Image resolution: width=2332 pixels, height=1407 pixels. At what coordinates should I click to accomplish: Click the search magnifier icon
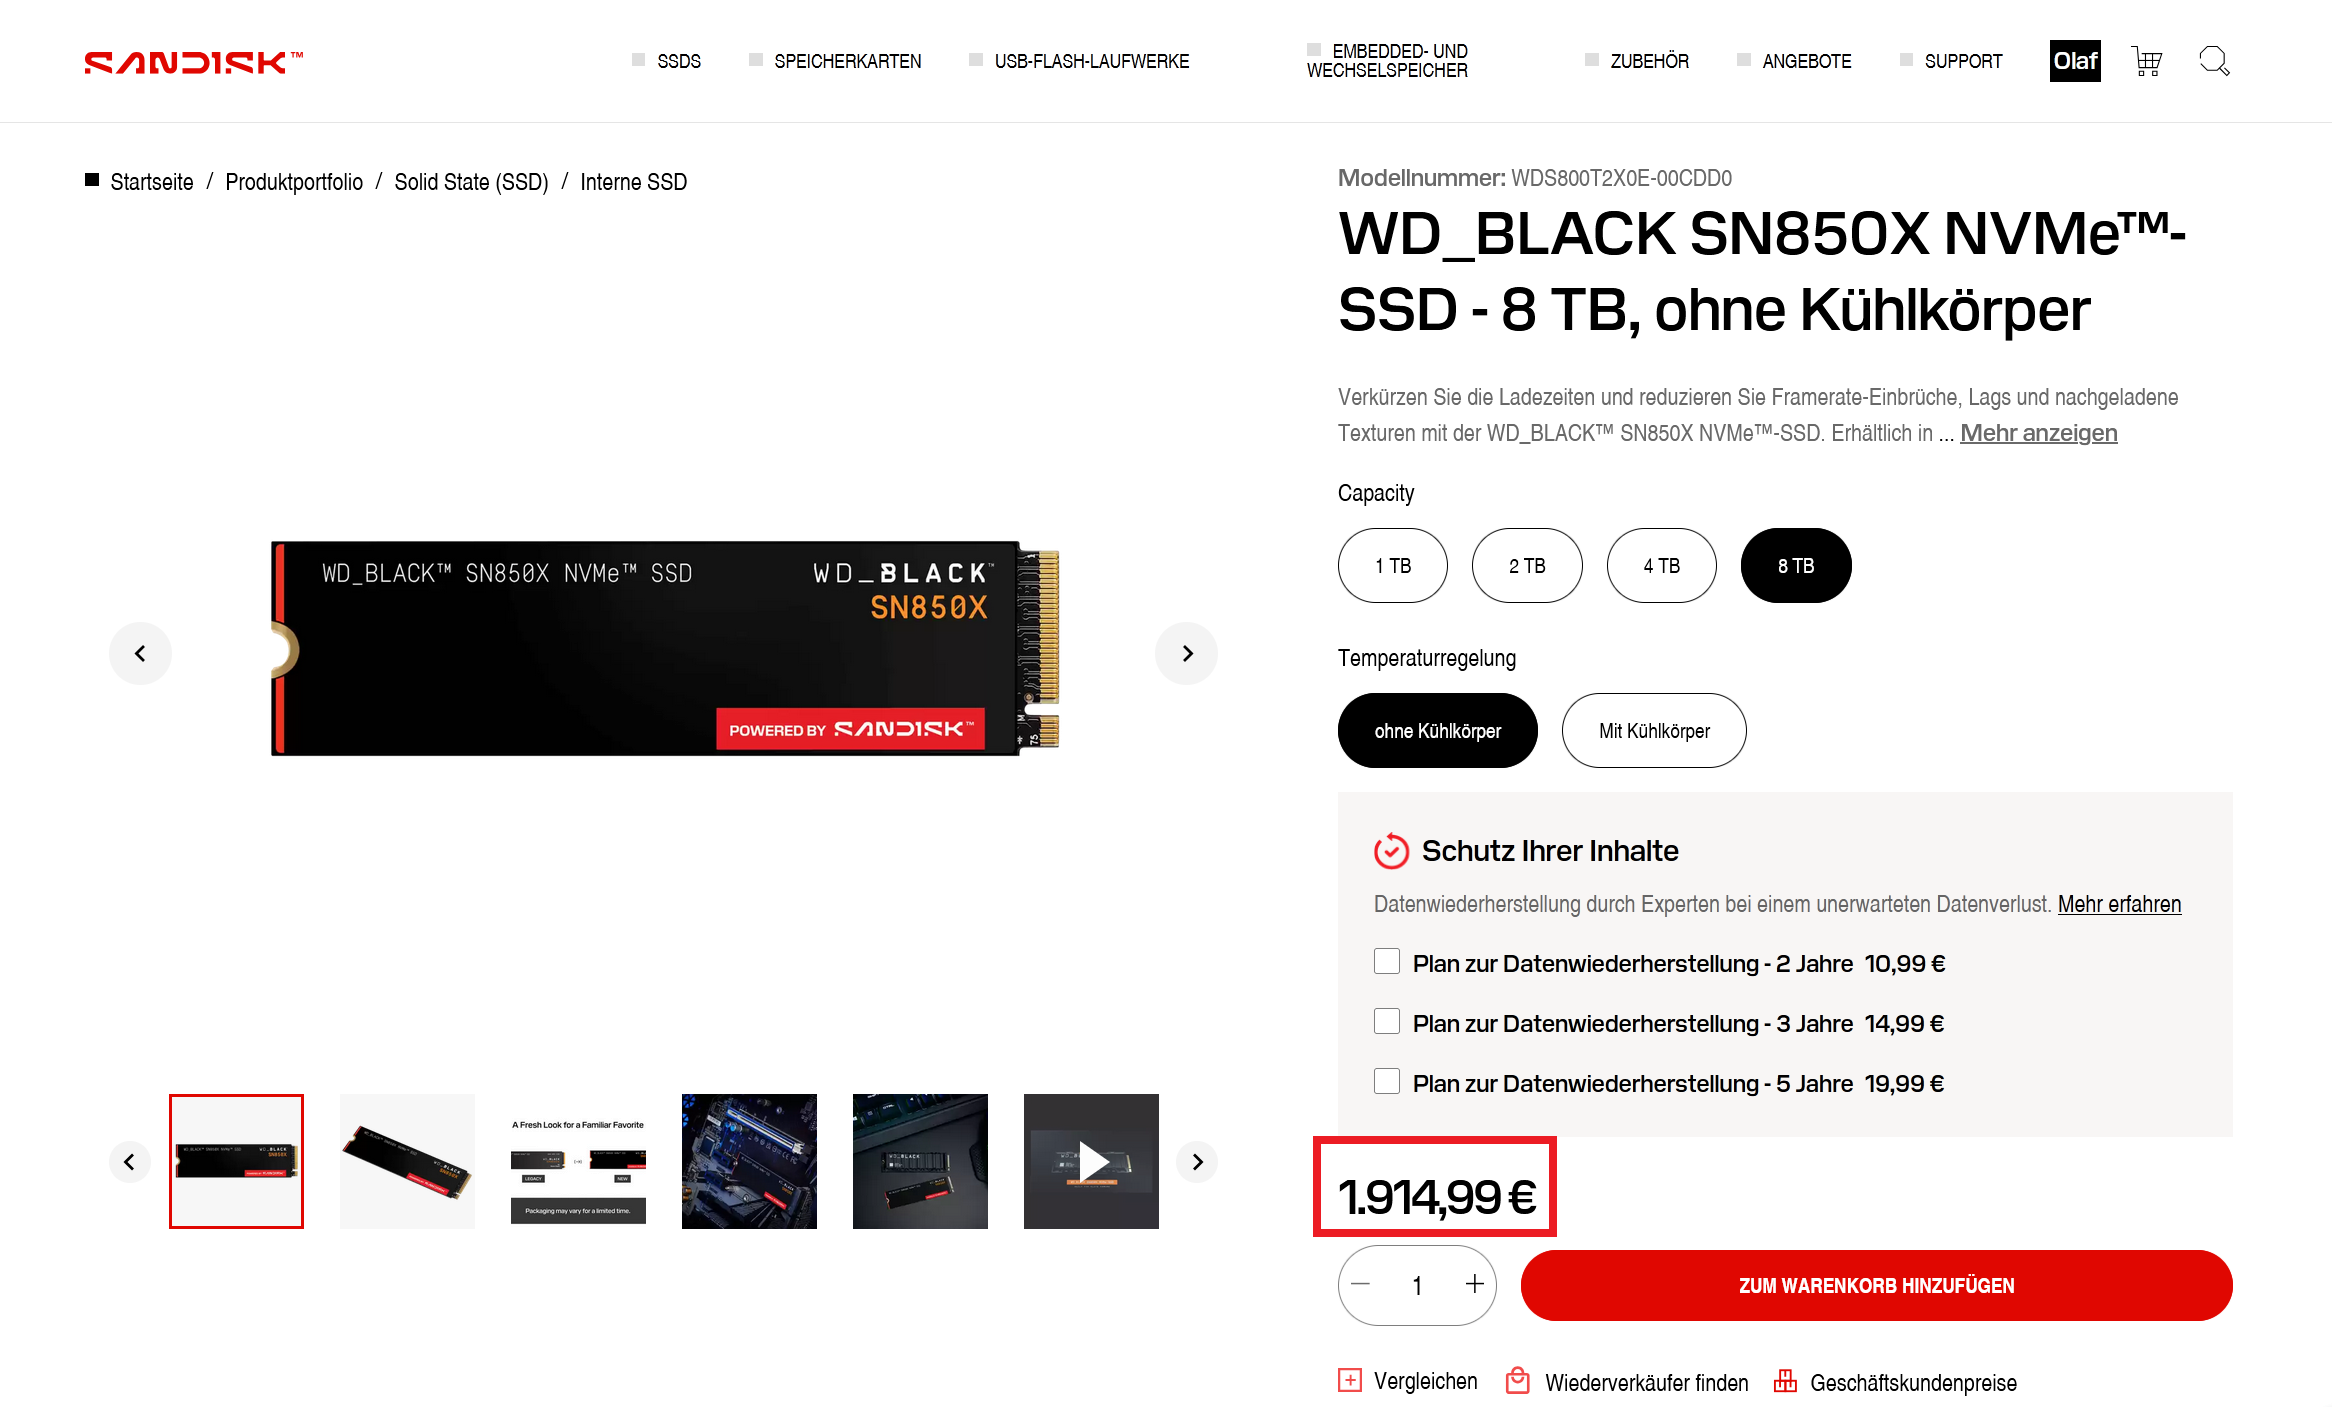coord(2214,62)
